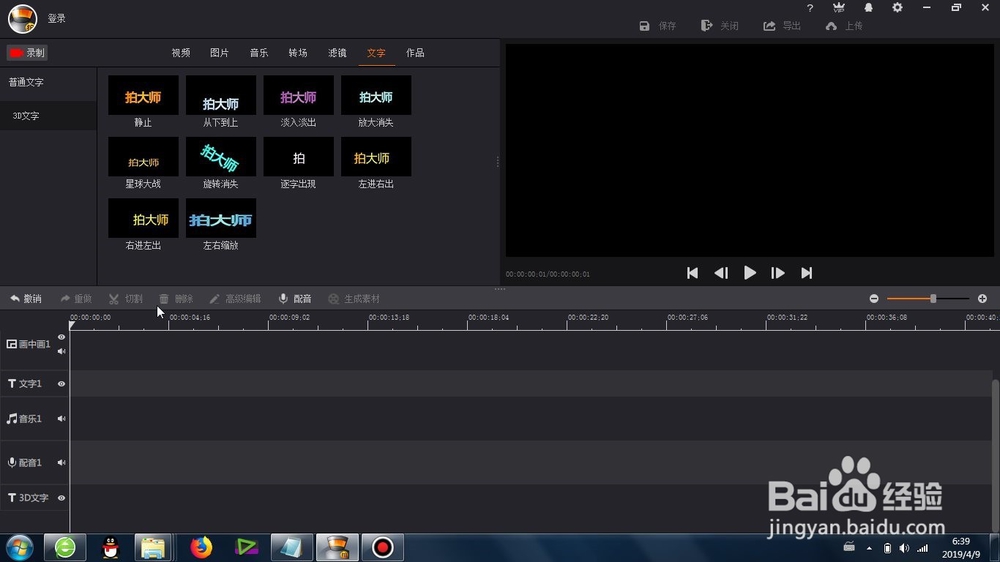
Task: Click the 导出 export icon
Action: pos(769,26)
